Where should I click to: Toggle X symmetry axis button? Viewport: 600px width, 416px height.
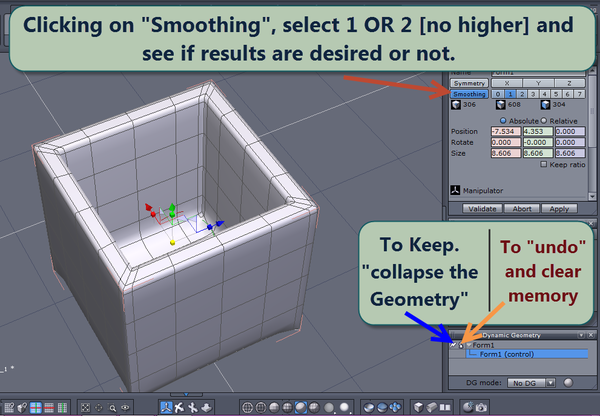pyautogui.click(x=507, y=83)
